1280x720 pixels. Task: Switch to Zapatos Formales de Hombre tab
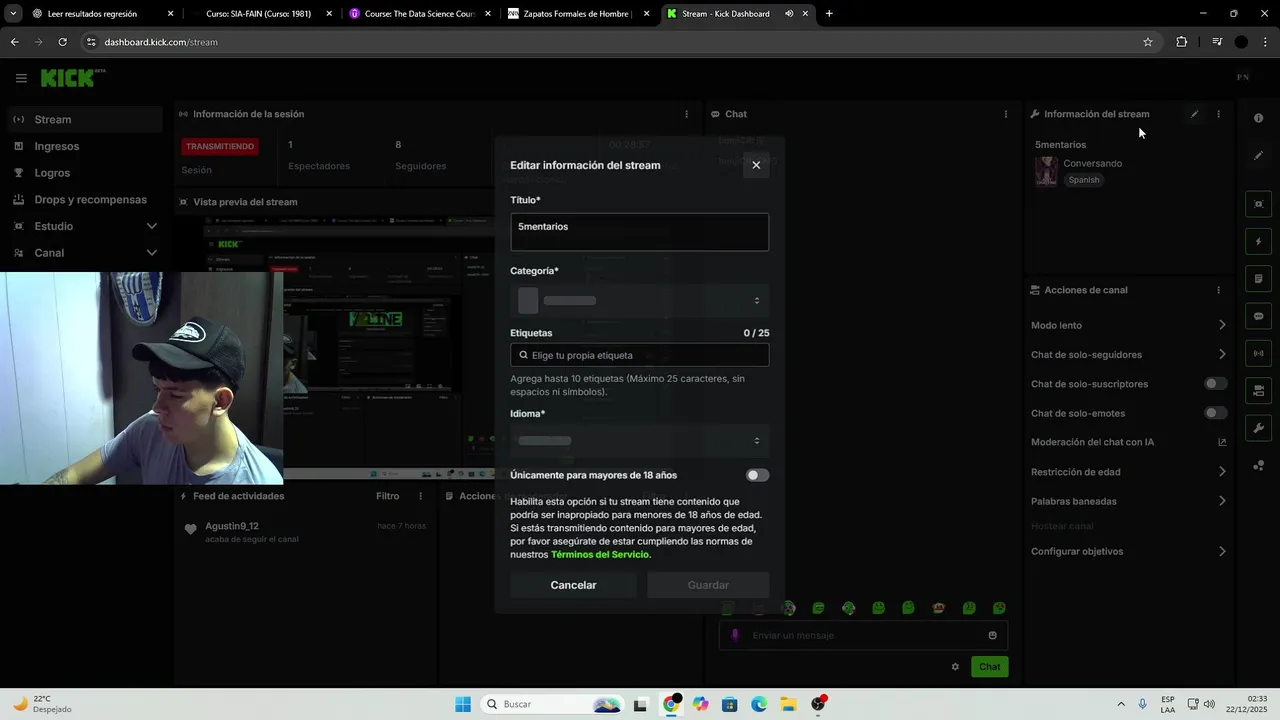tap(579, 14)
